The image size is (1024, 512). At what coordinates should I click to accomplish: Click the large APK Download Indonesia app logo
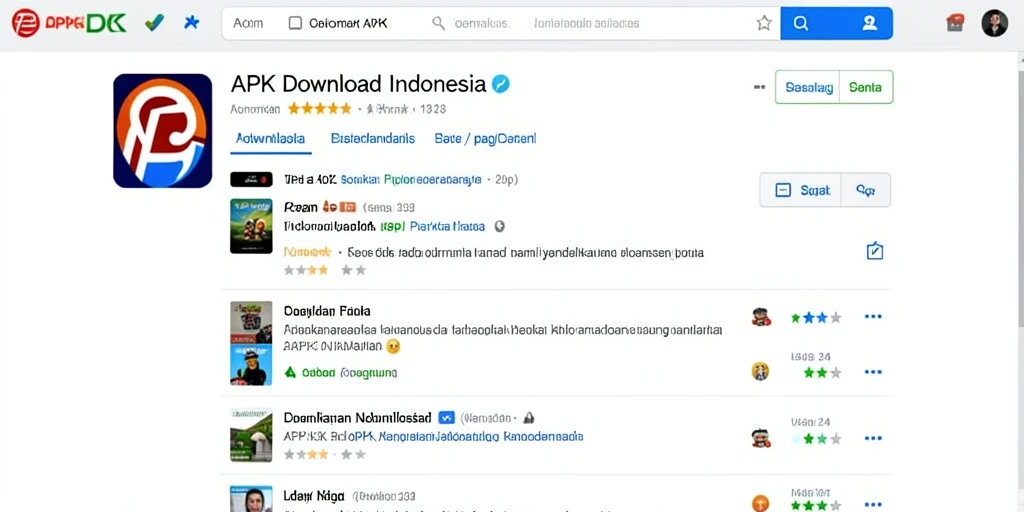163,131
